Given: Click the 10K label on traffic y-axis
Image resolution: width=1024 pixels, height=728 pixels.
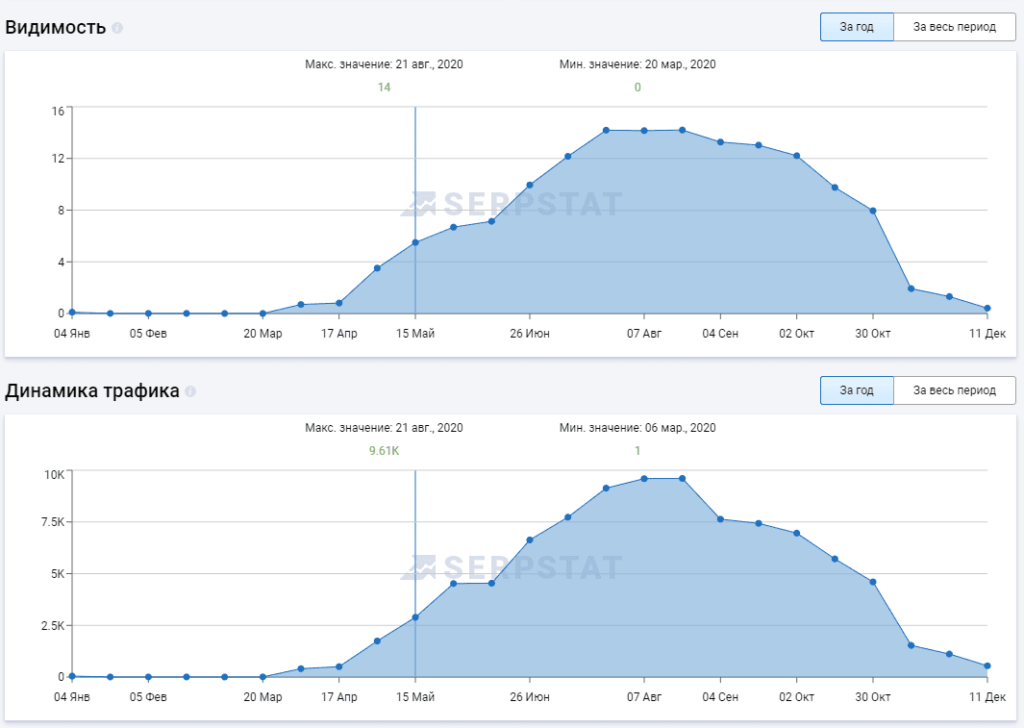Looking at the screenshot, I should [x=55, y=475].
